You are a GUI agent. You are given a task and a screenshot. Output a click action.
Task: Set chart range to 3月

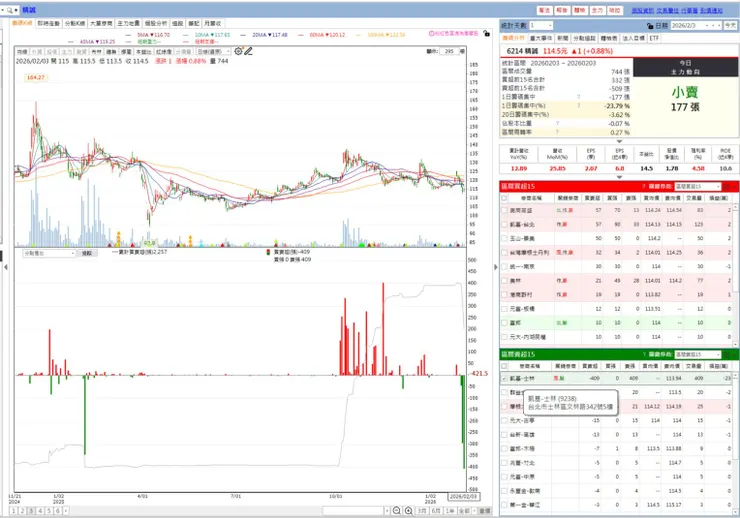point(422,511)
